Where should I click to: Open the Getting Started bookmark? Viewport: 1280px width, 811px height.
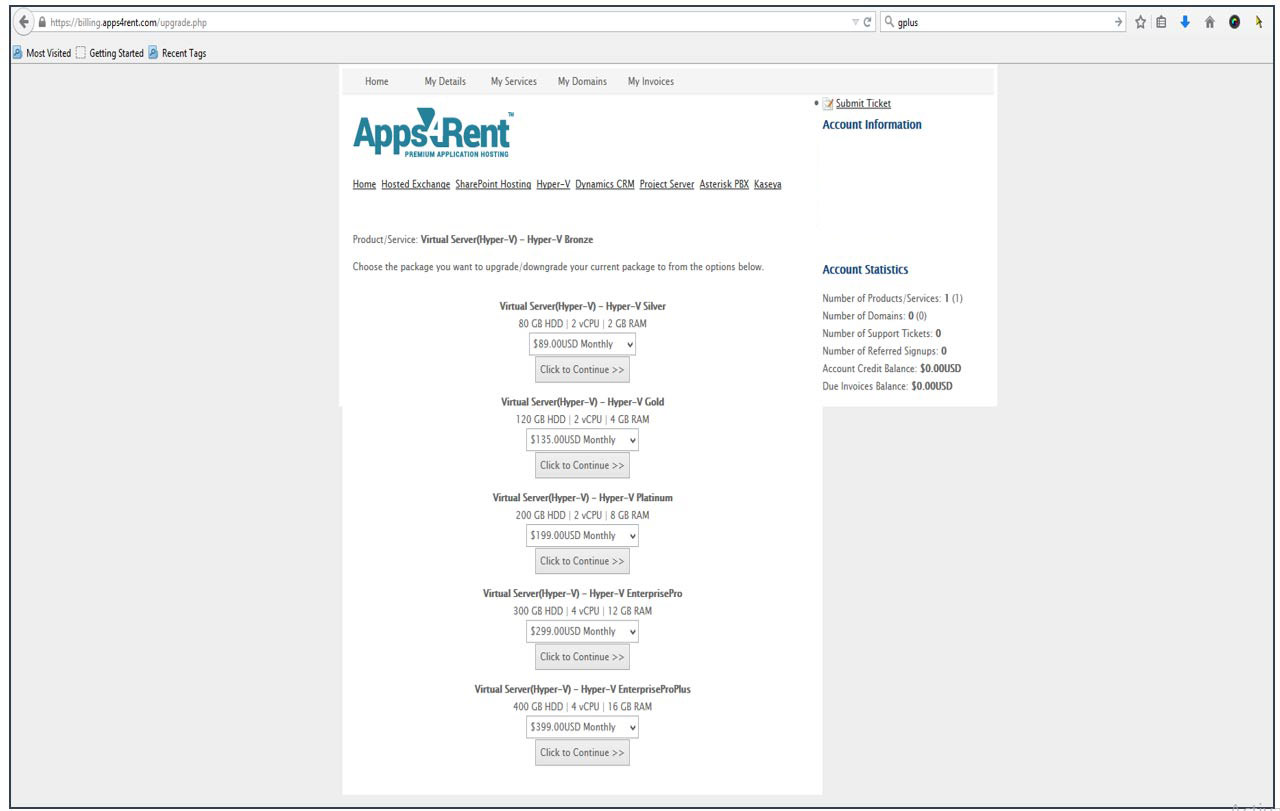point(110,53)
